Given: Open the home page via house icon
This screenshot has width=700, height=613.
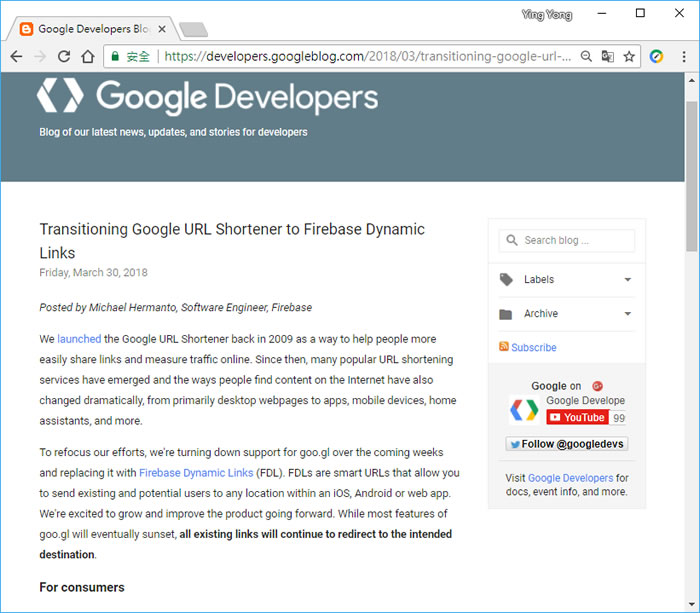Looking at the screenshot, I should 88,56.
